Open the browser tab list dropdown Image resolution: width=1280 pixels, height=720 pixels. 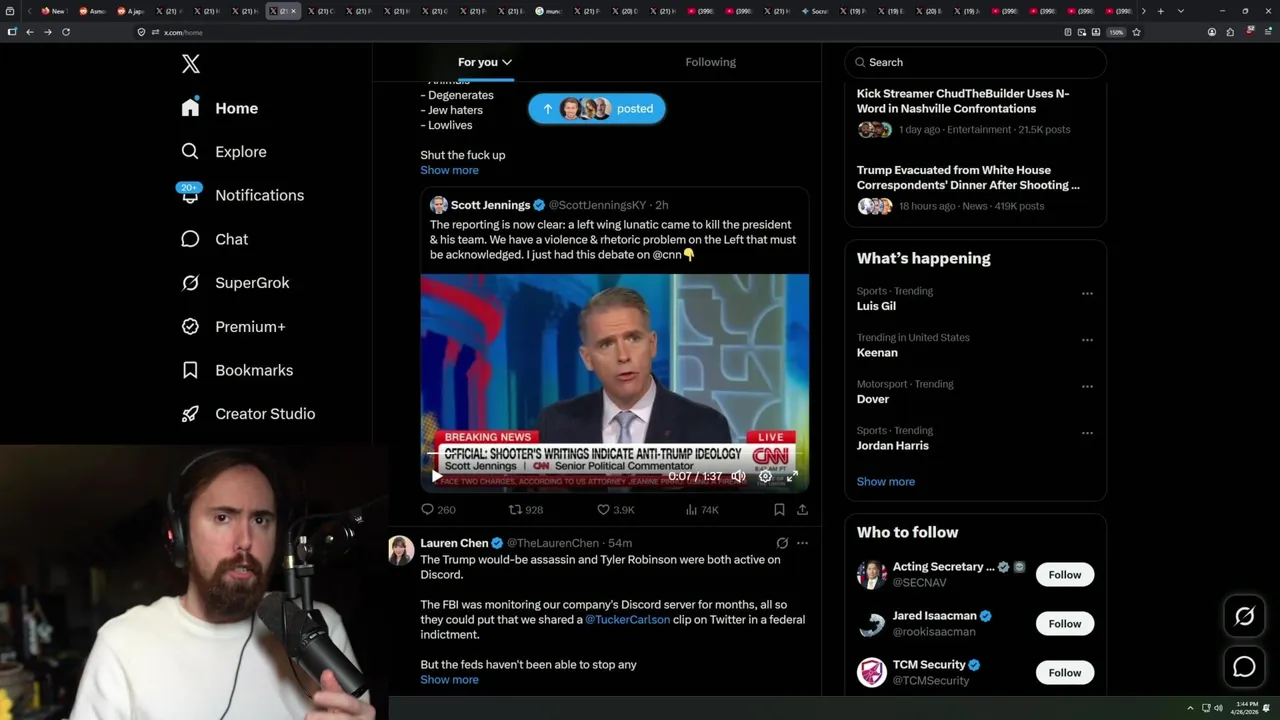point(1181,11)
